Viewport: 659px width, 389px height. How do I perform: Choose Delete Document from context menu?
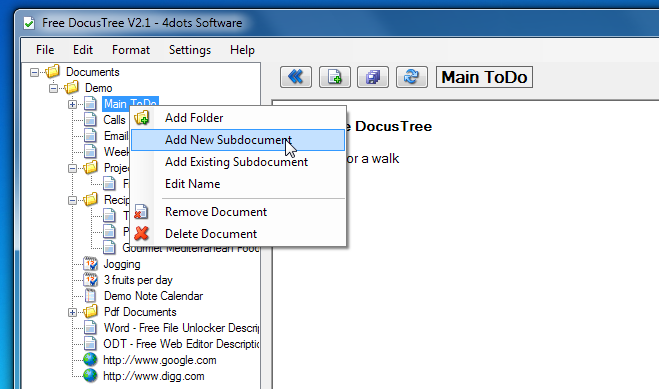[x=238, y=234]
